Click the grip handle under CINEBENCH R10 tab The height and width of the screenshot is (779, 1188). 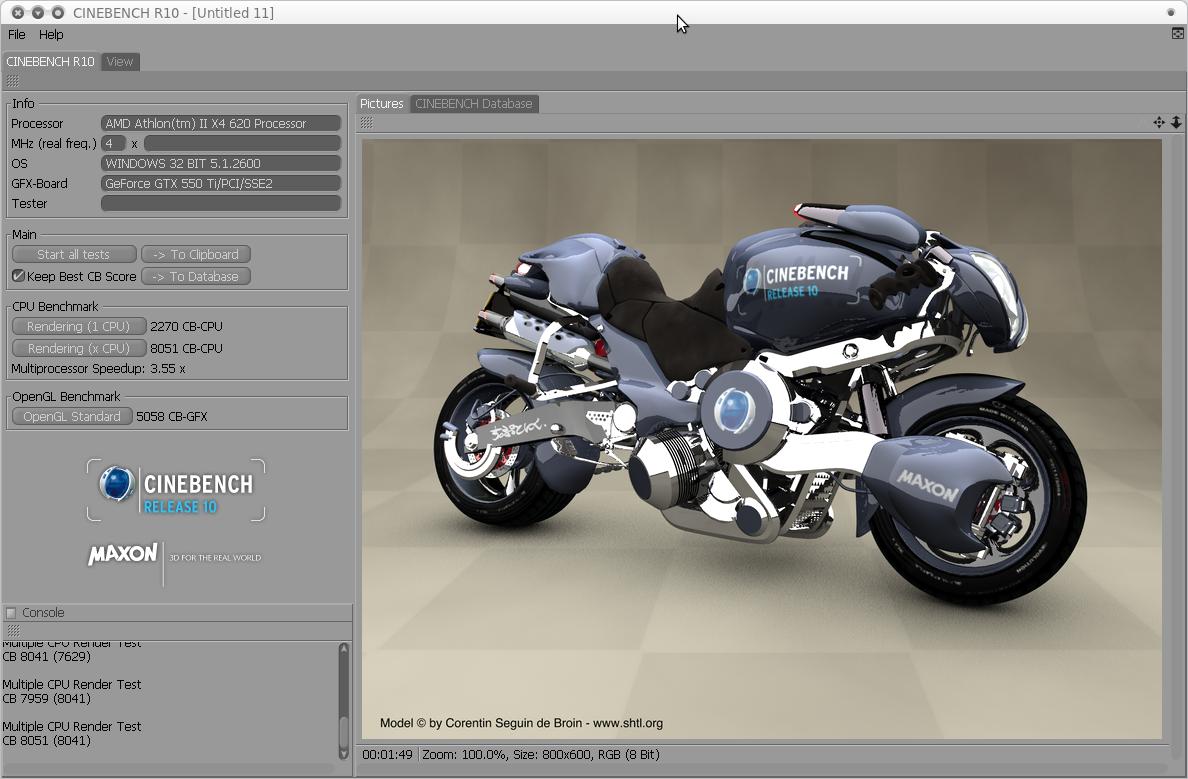[13, 81]
